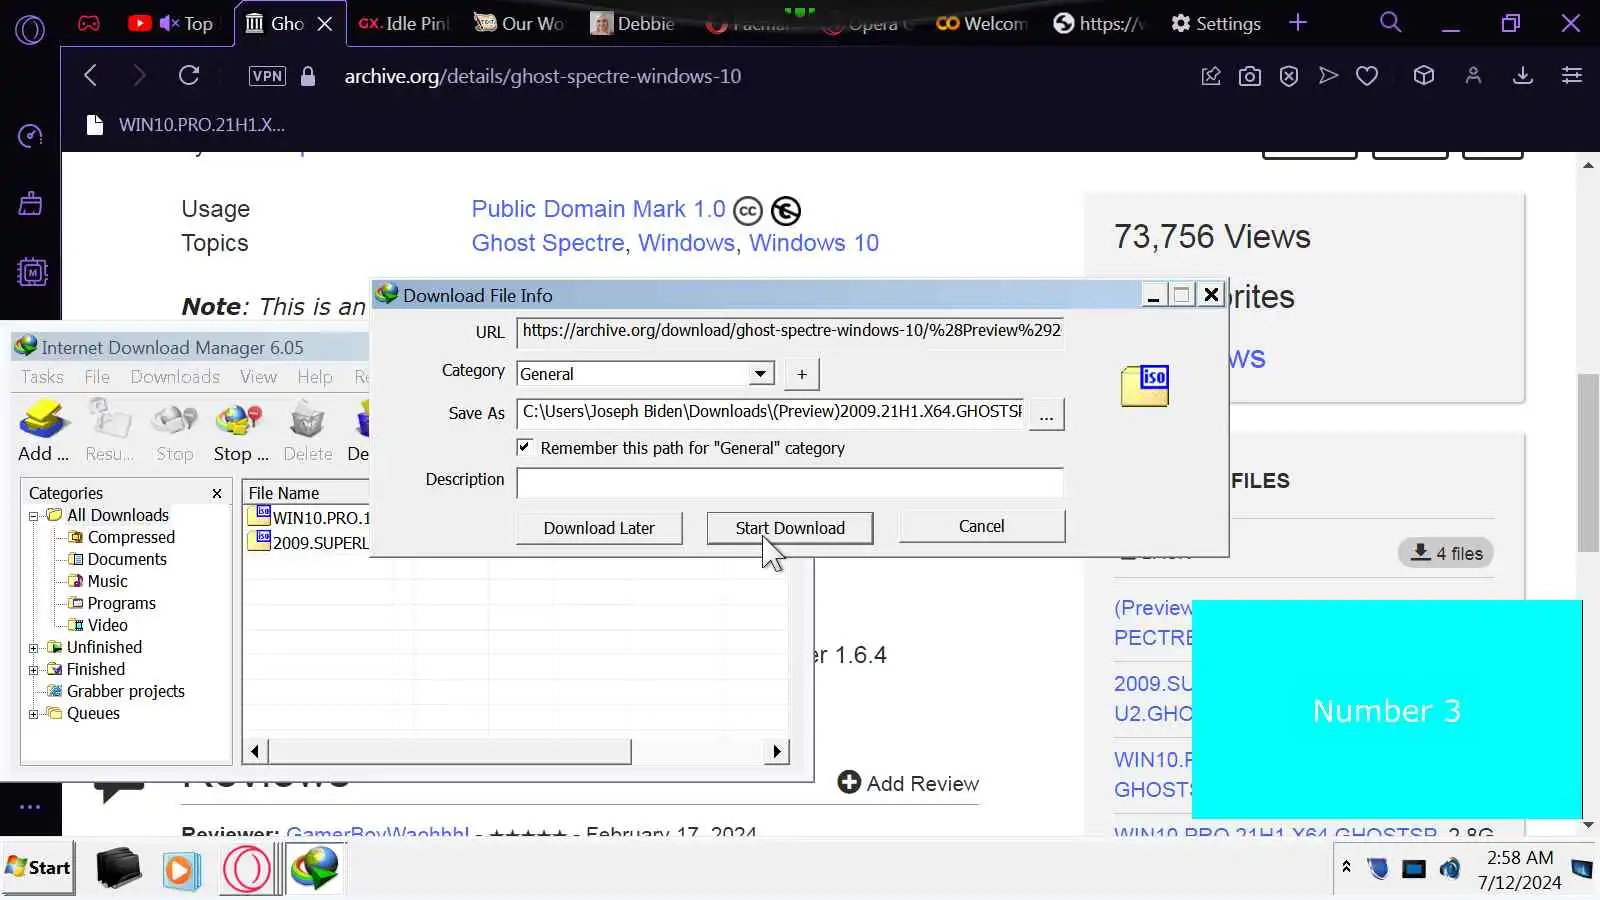Click the site security lock icon
Image resolution: width=1600 pixels, height=900 pixels.
308,76
